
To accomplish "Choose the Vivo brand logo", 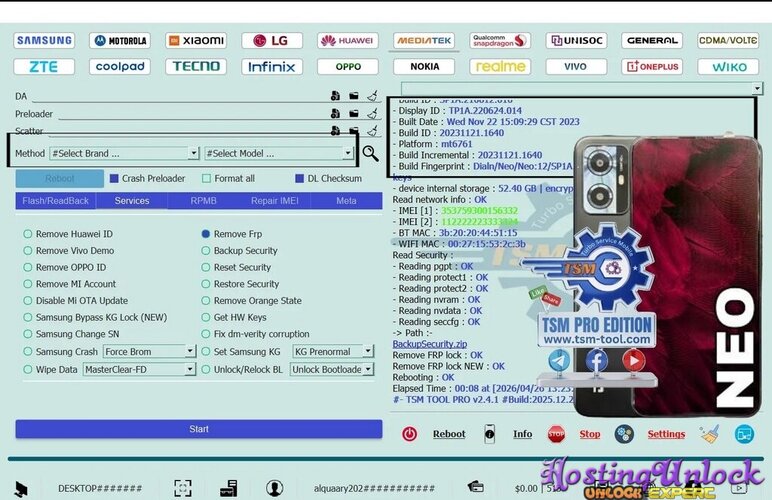I will 576,66.
